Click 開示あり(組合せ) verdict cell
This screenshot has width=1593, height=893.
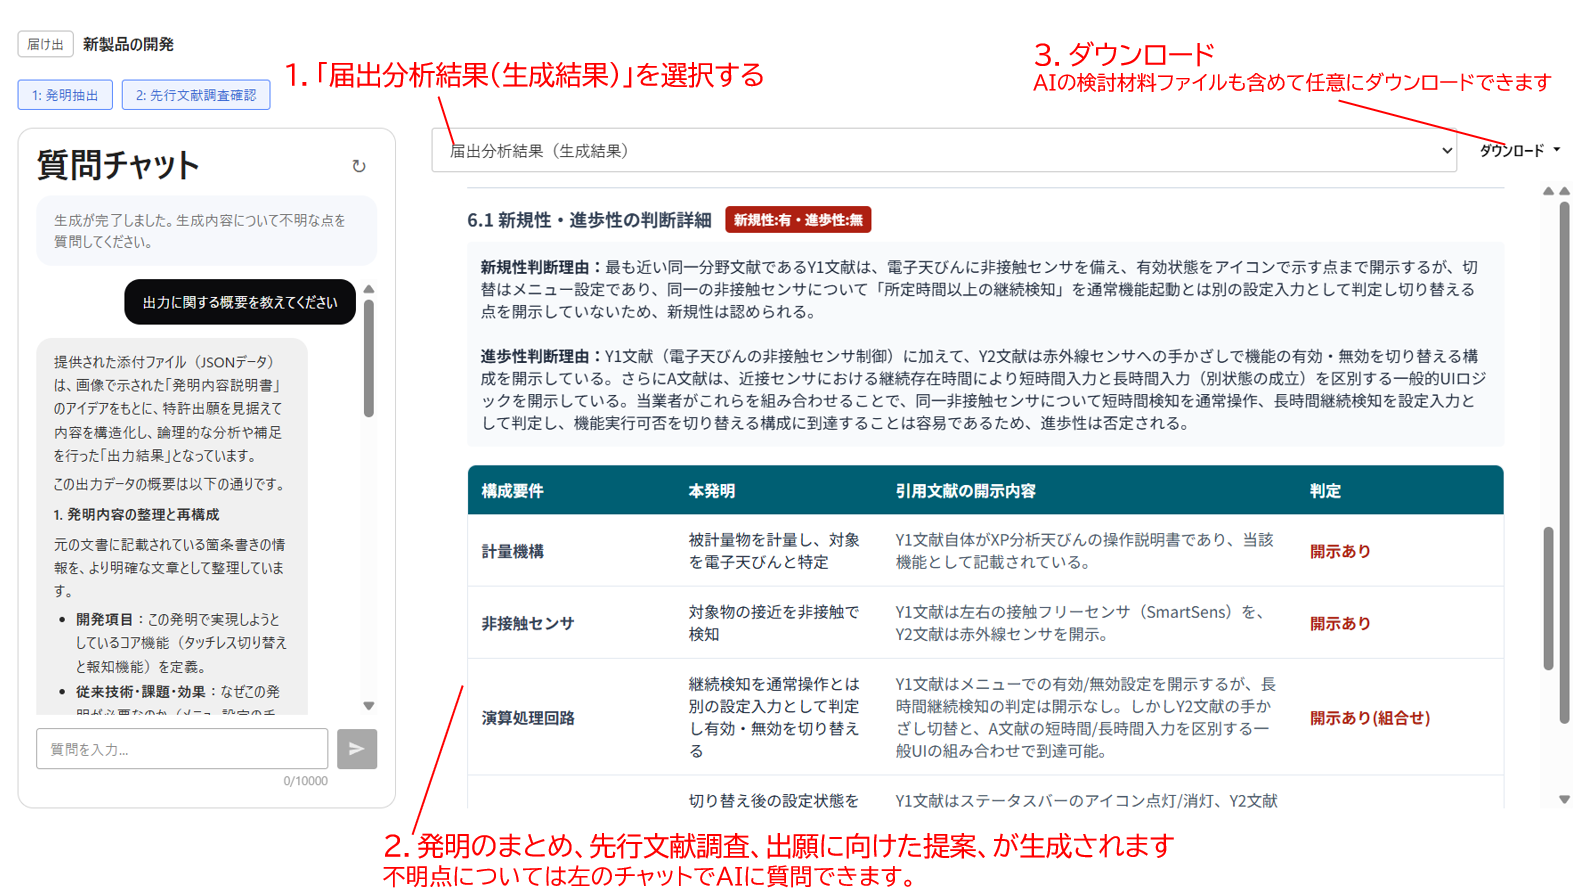click(x=1370, y=718)
